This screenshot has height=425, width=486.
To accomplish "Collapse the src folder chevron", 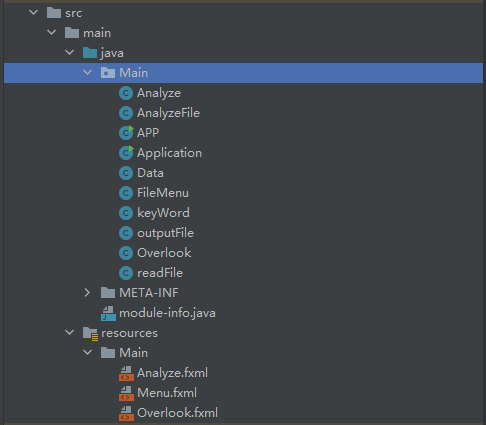I will pos(33,13).
